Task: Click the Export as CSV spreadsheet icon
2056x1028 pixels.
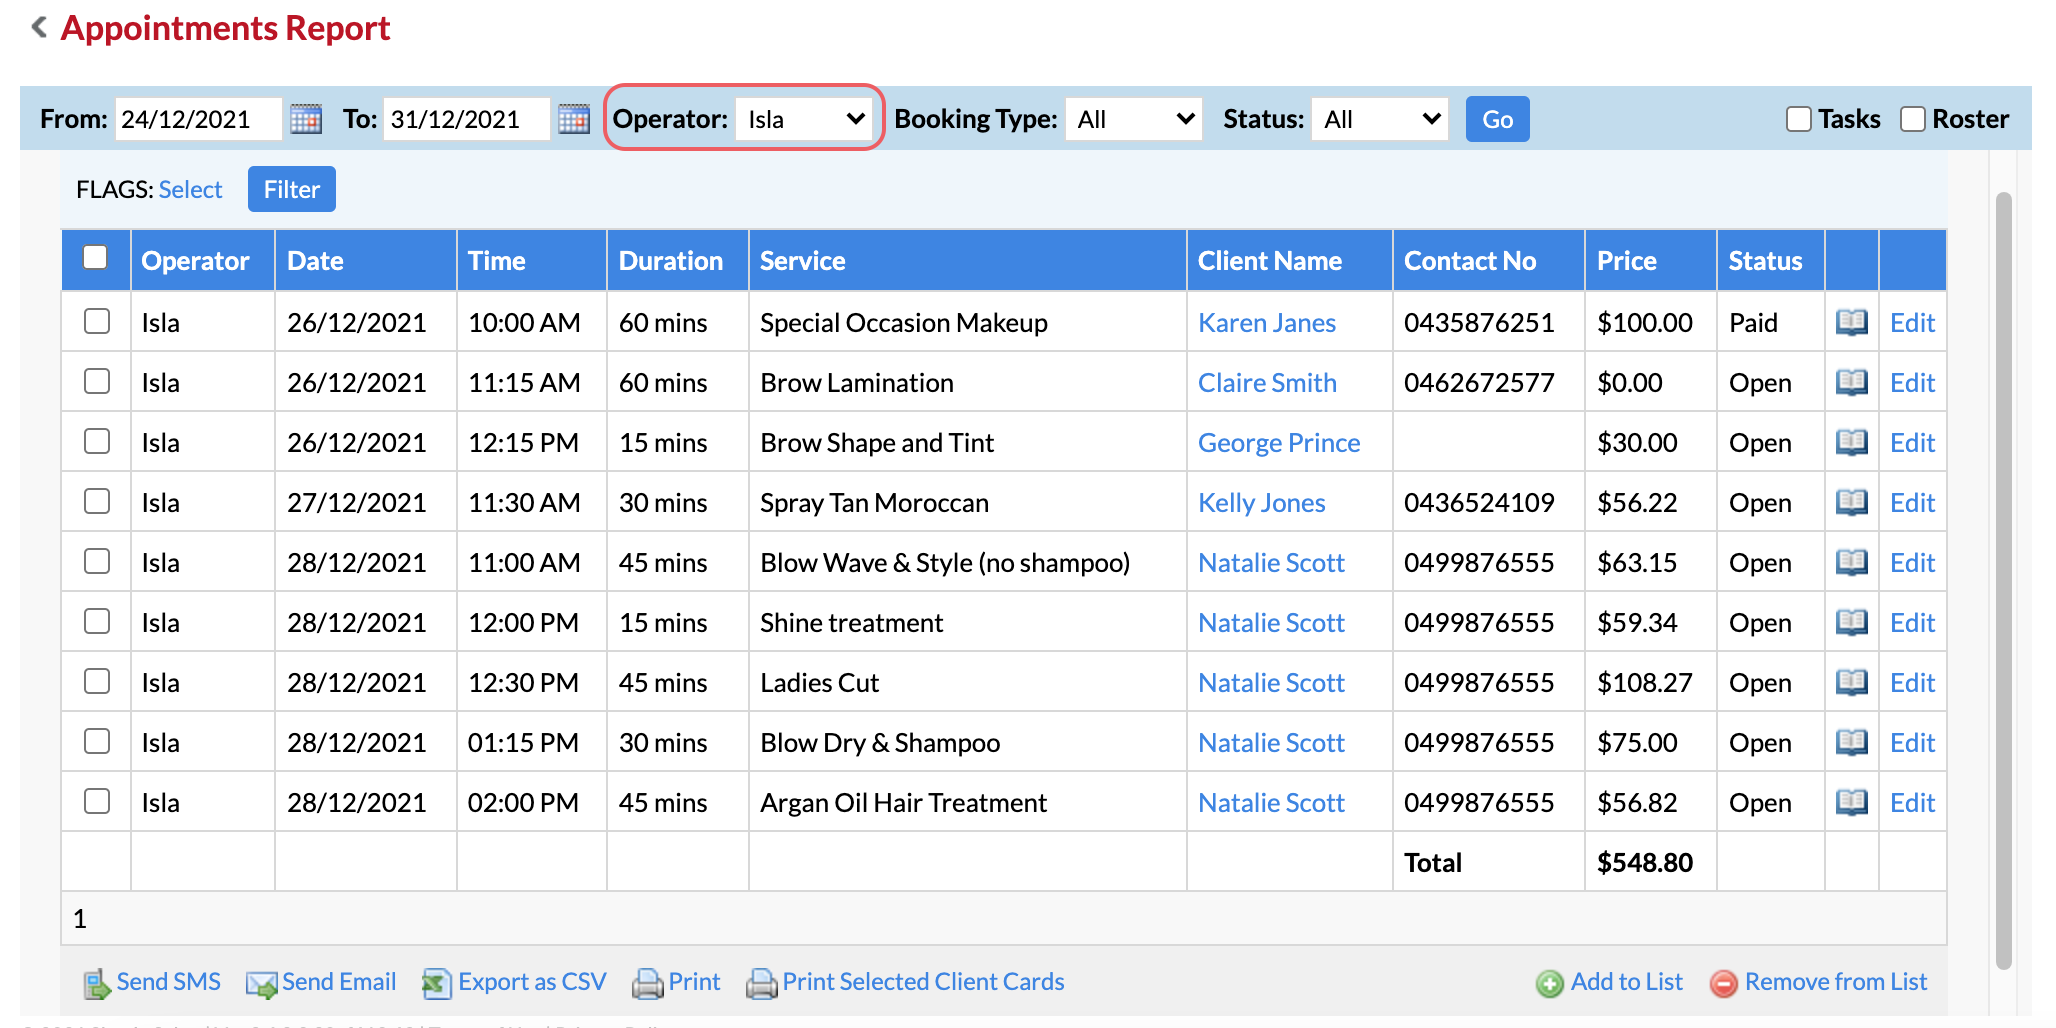Action: click(437, 984)
